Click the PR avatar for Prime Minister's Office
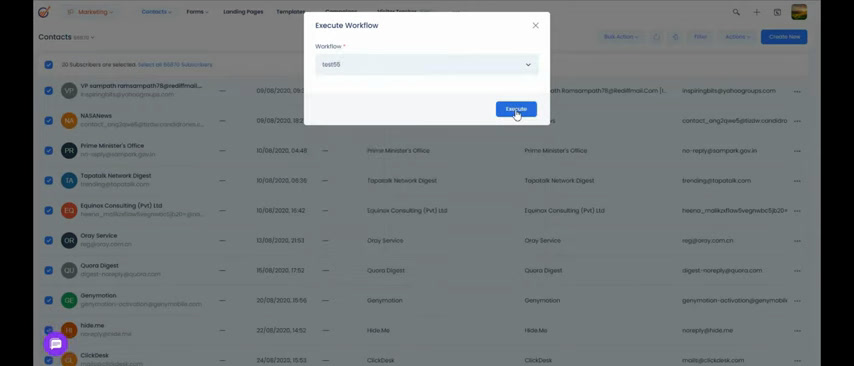 tap(69, 151)
